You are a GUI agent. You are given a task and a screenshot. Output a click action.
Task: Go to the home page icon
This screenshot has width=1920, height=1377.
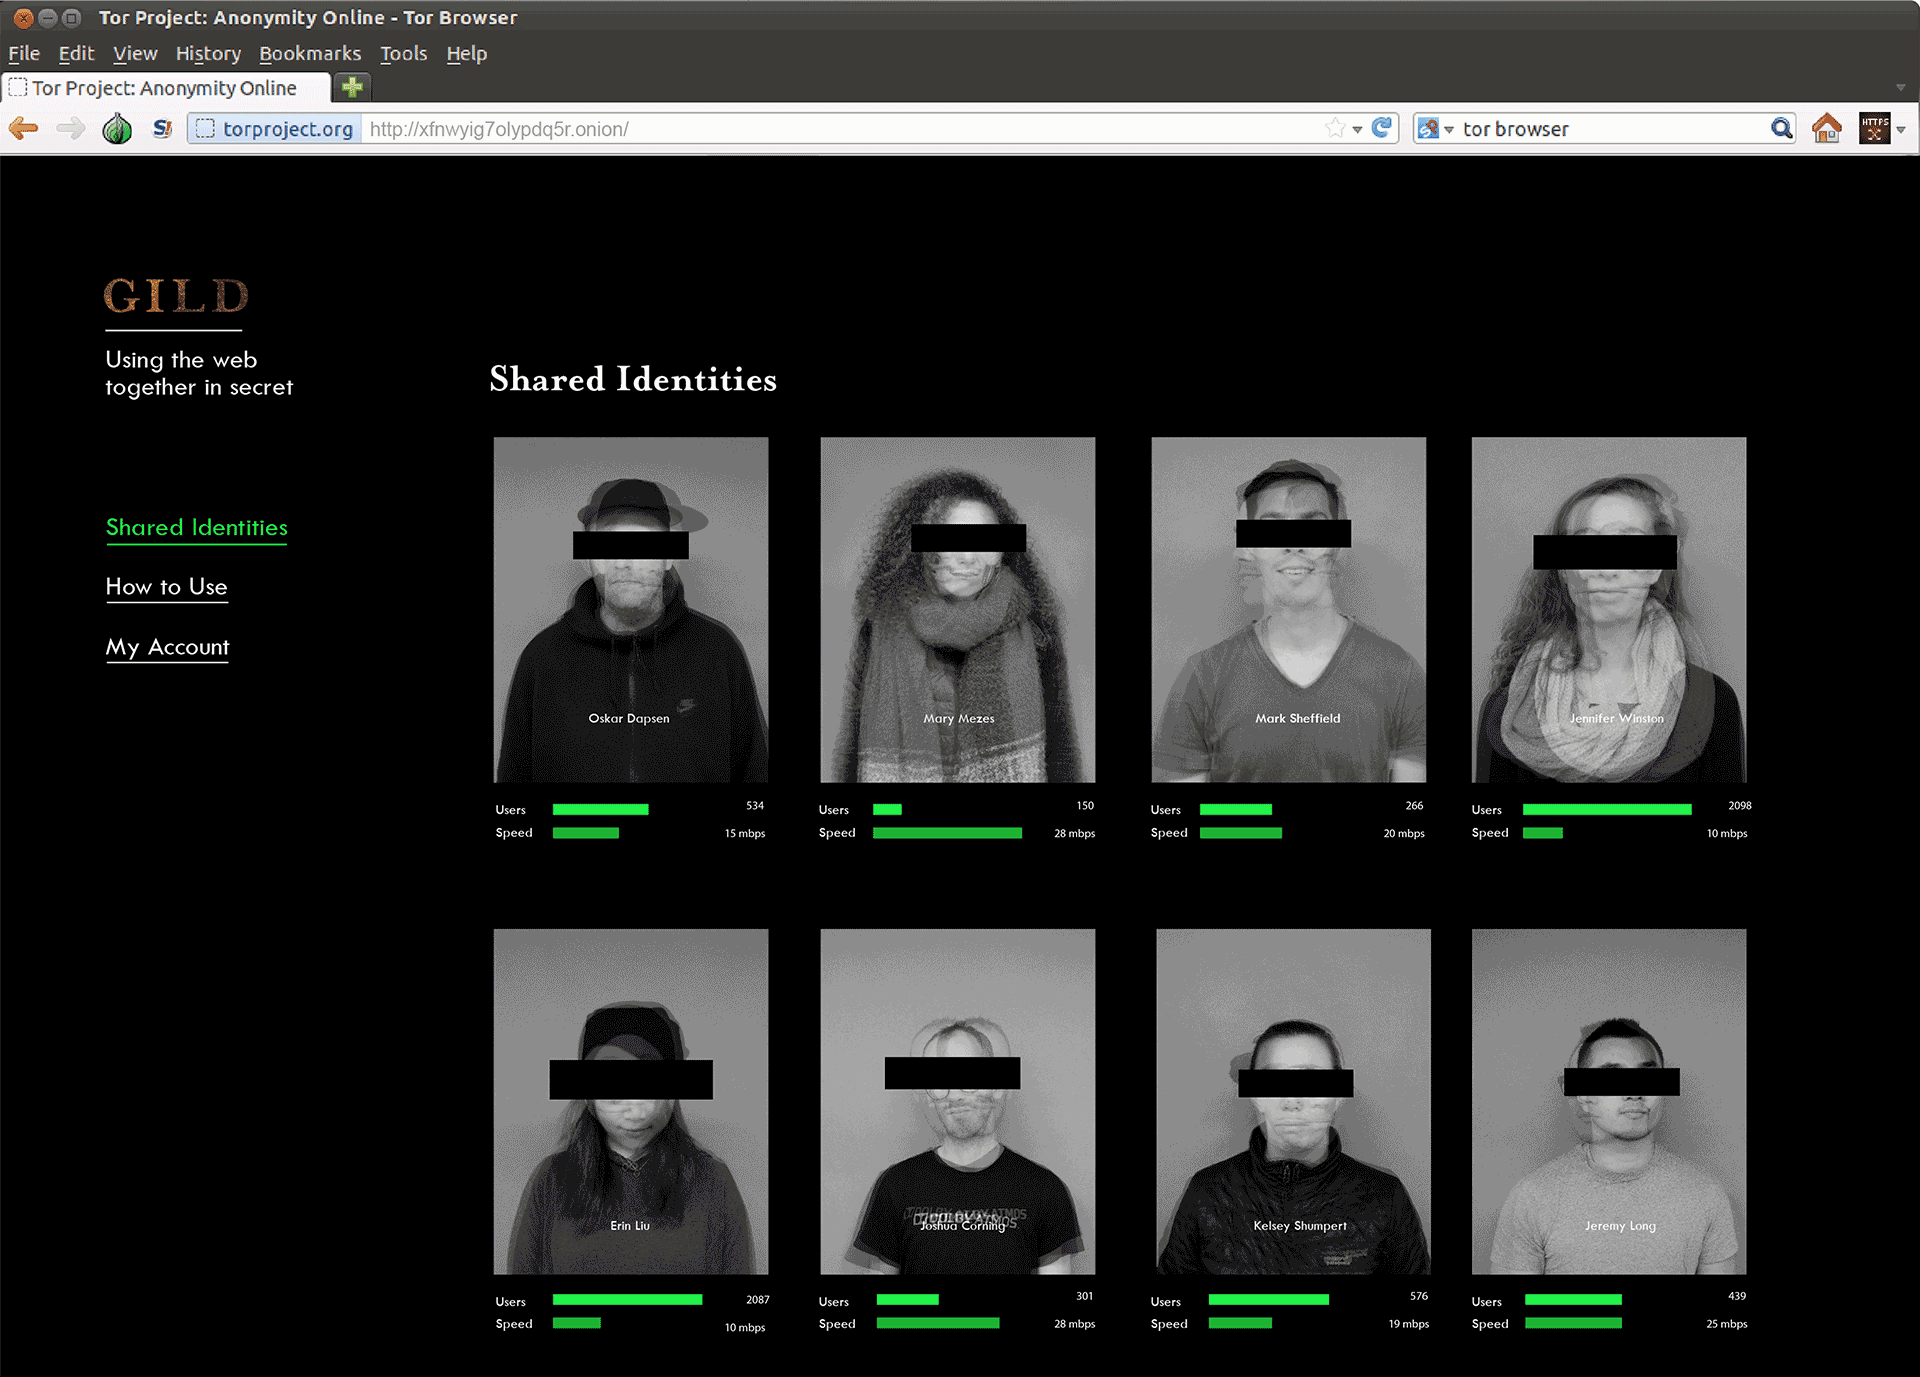point(1826,128)
